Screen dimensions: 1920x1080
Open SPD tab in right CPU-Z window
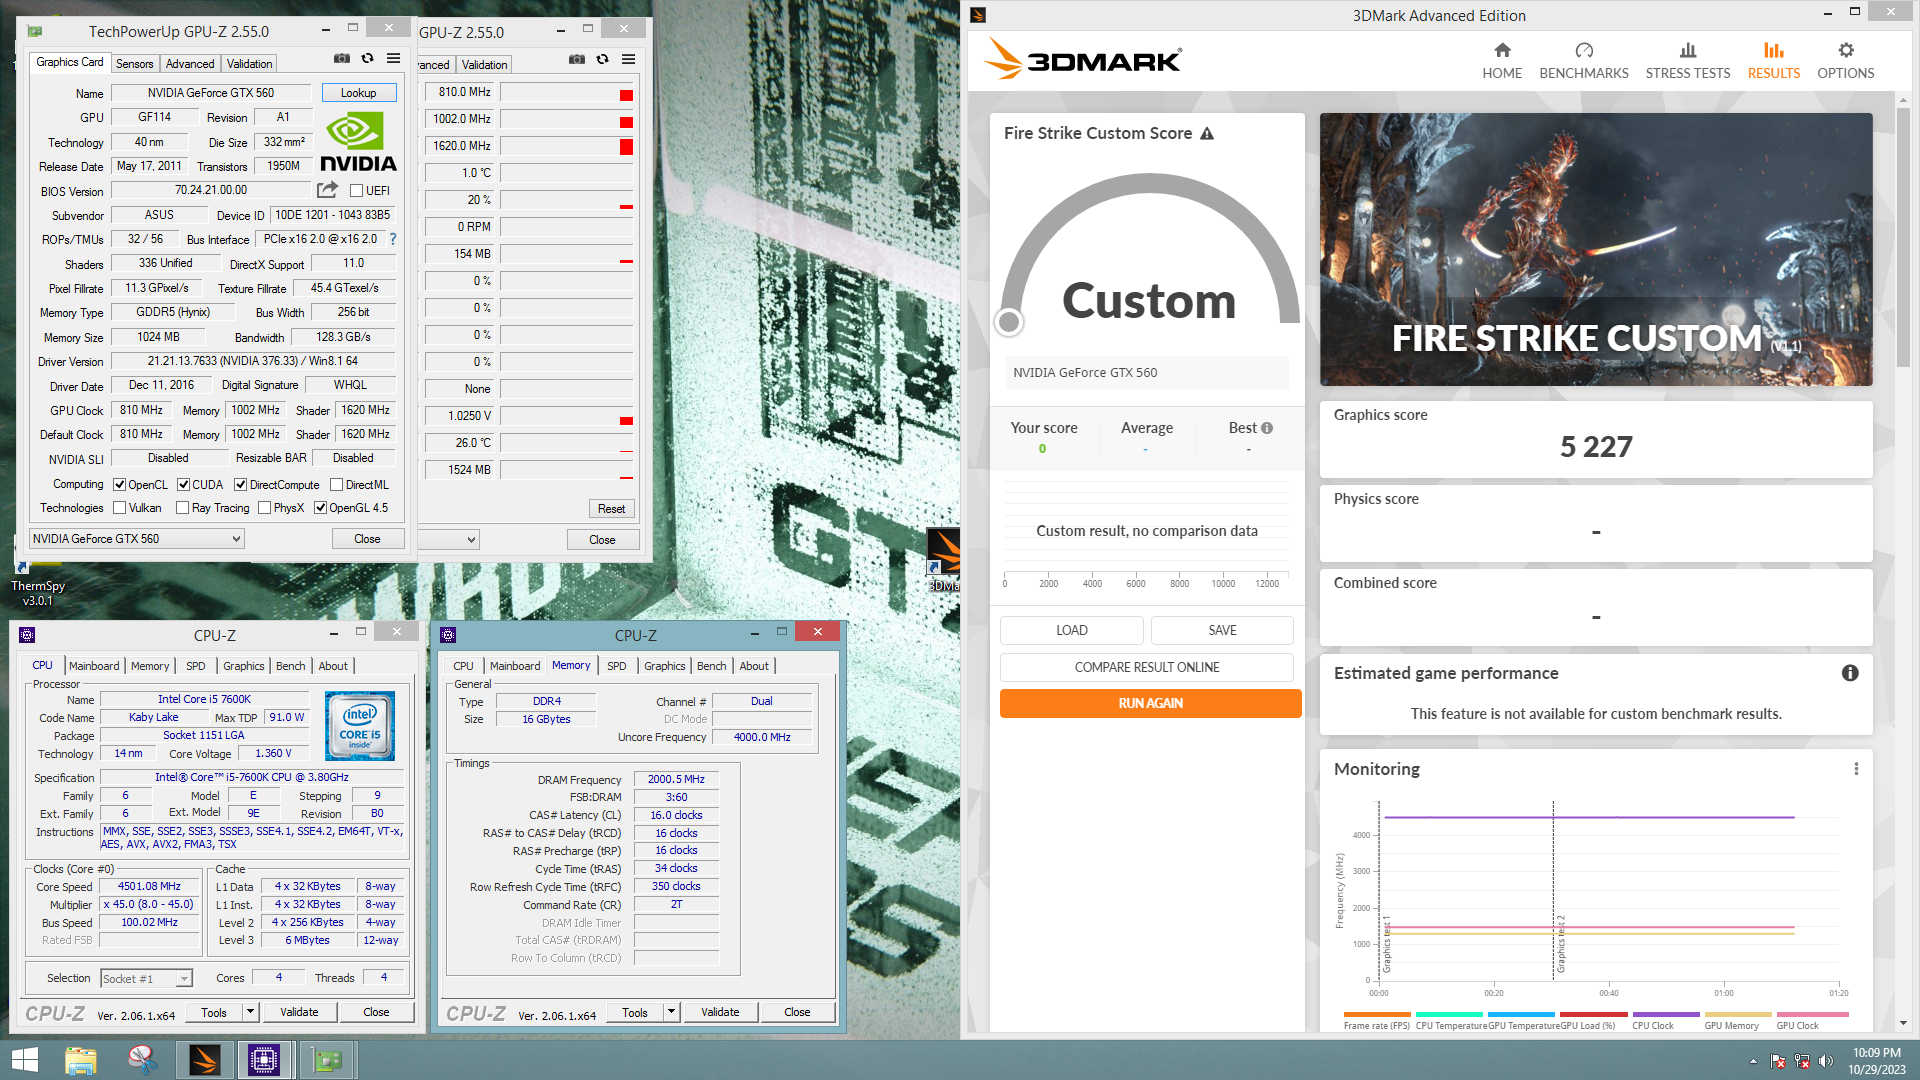click(617, 666)
